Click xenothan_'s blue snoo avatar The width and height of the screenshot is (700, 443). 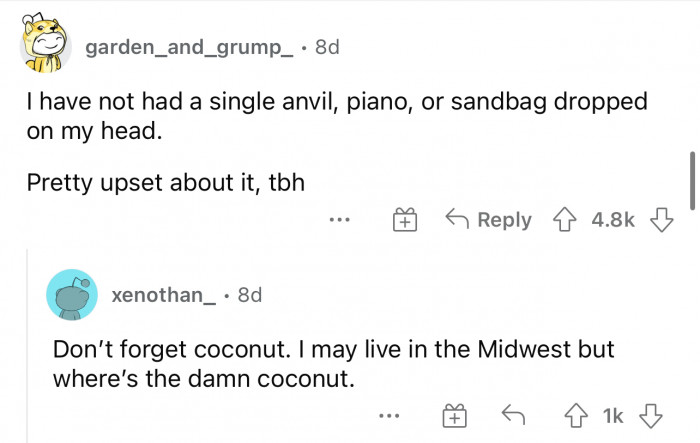click(x=72, y=295)
